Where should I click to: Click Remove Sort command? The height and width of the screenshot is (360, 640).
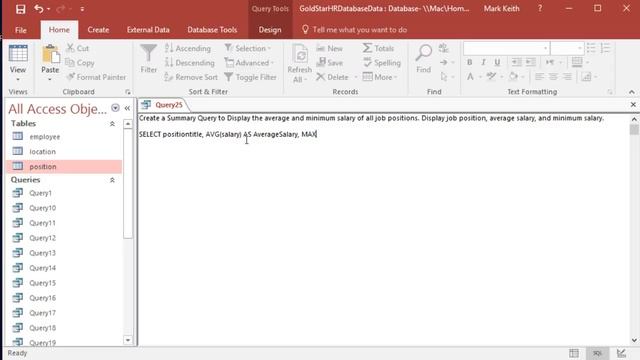(x=191, y=77)
